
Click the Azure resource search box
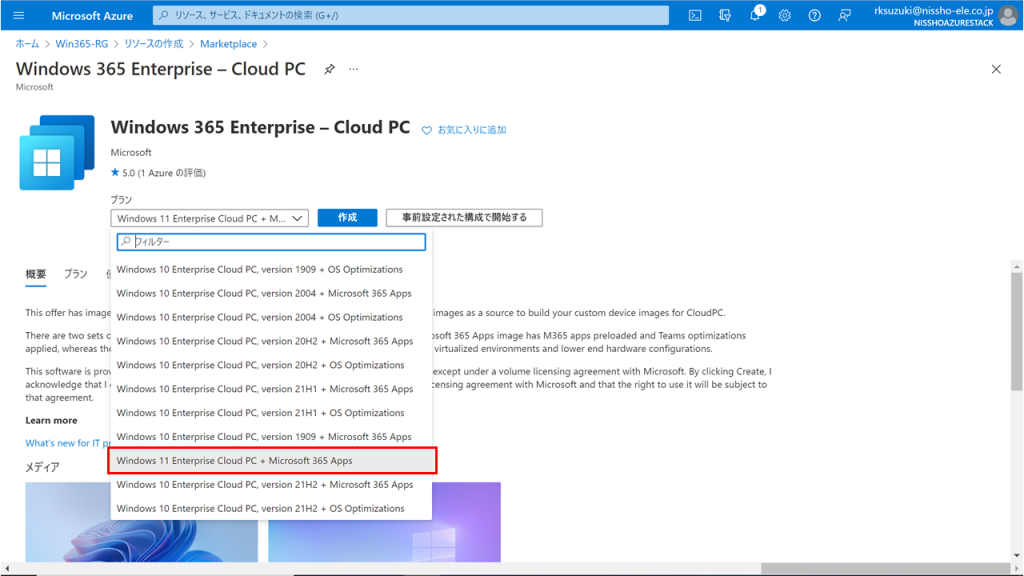(x=411, y=15)
